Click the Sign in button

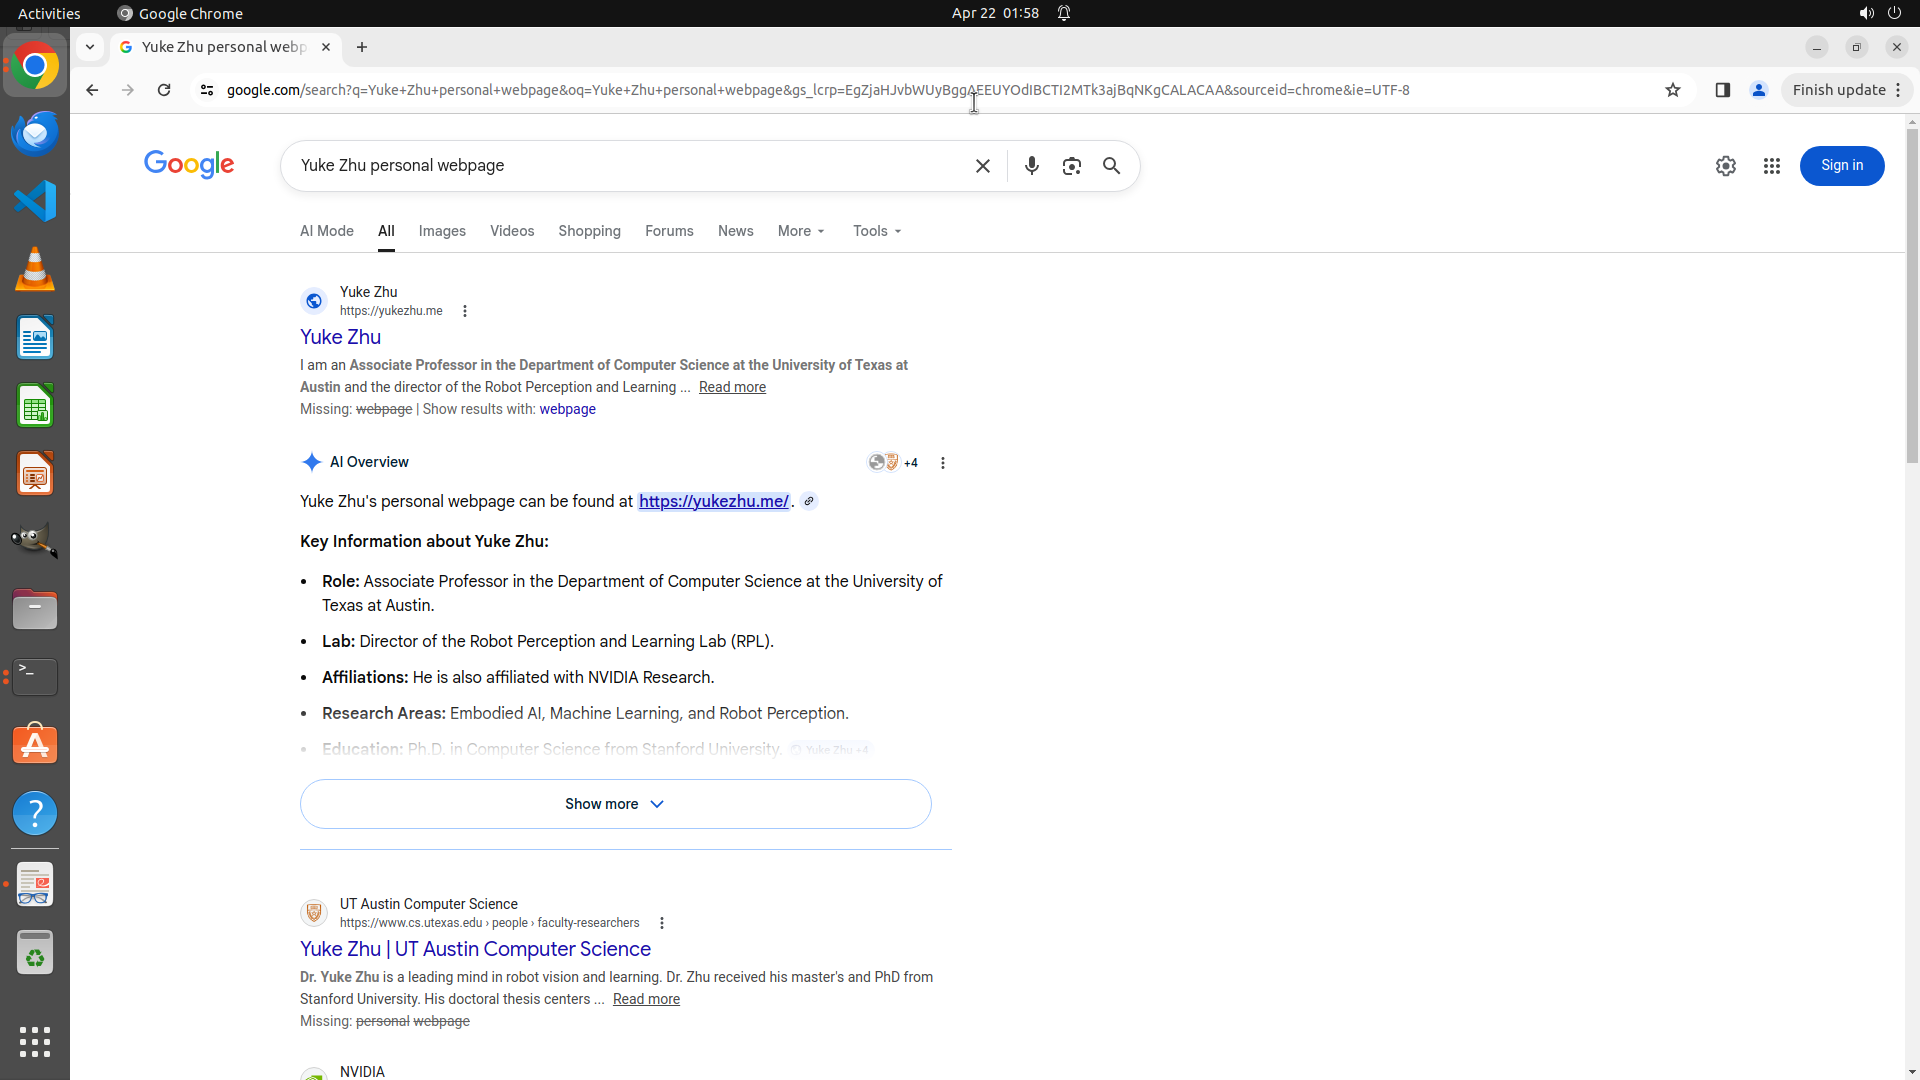point(1841,166)
